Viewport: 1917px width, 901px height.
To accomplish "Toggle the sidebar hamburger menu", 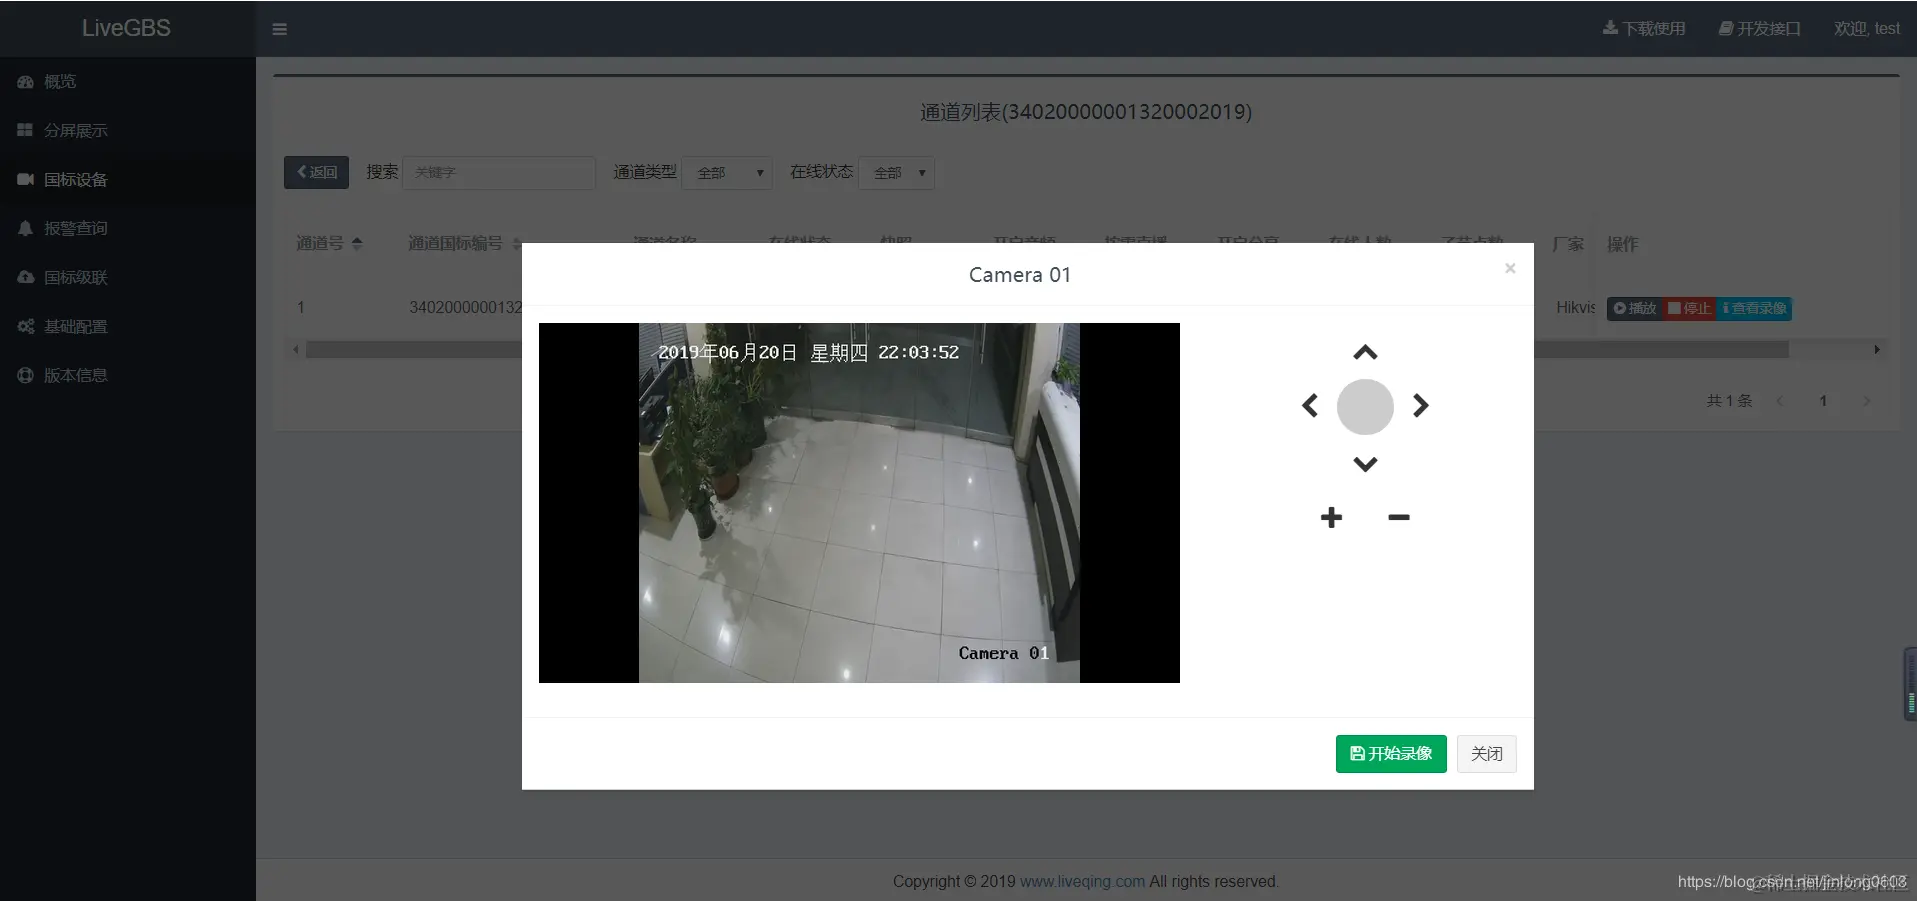I will [280, 29].
